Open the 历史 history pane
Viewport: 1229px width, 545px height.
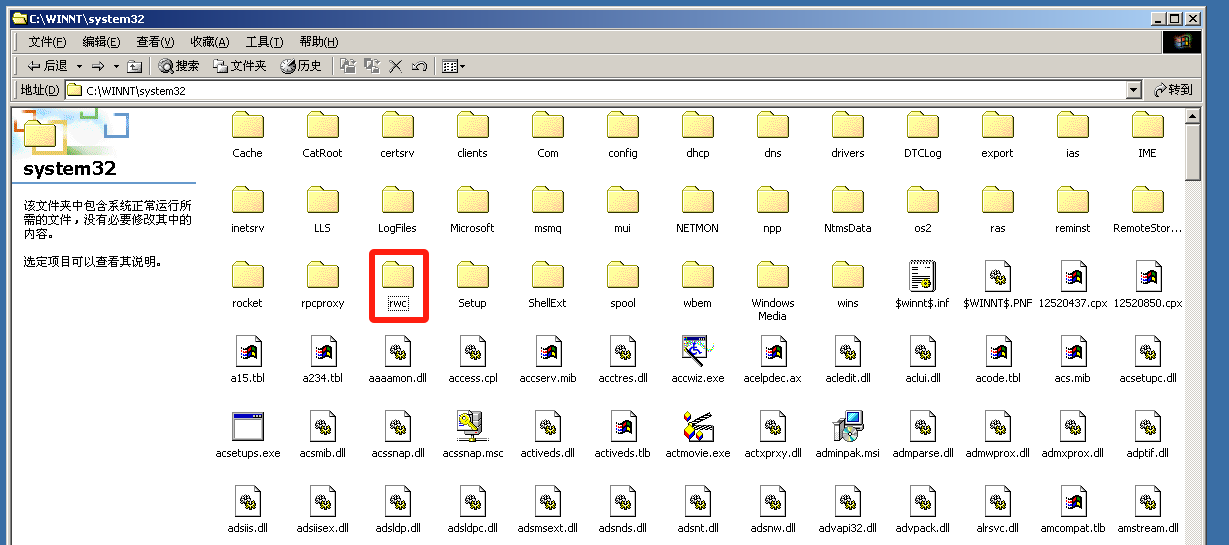pos(301,66)
